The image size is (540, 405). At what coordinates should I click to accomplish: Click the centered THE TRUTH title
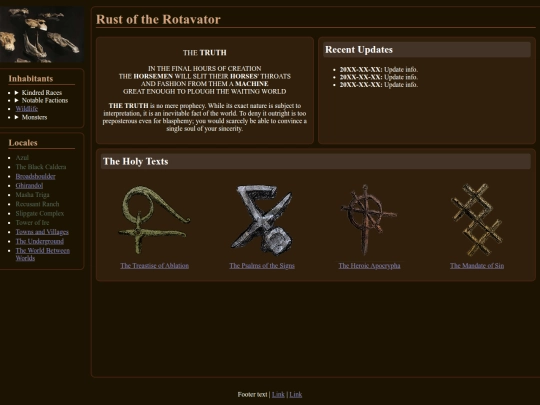click(x=205, y=53)
